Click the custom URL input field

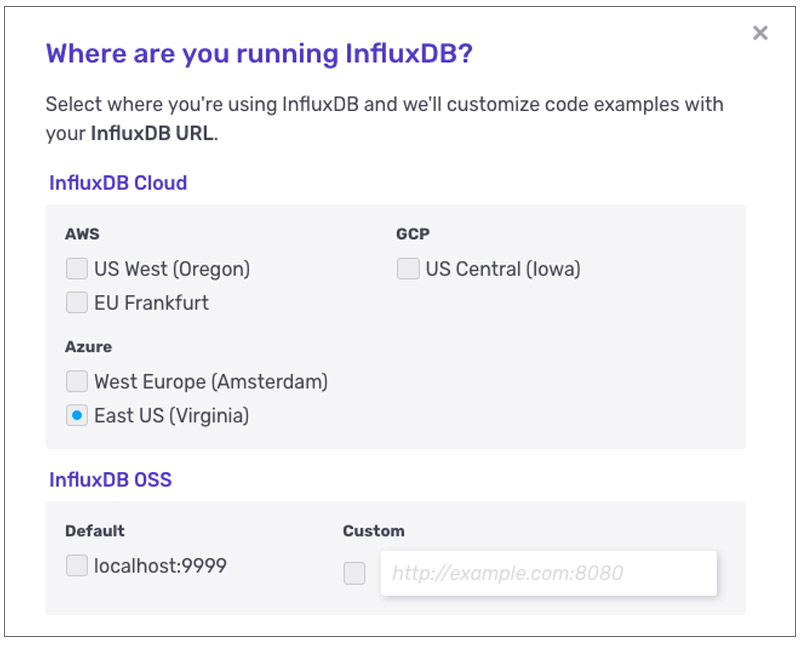548,573
